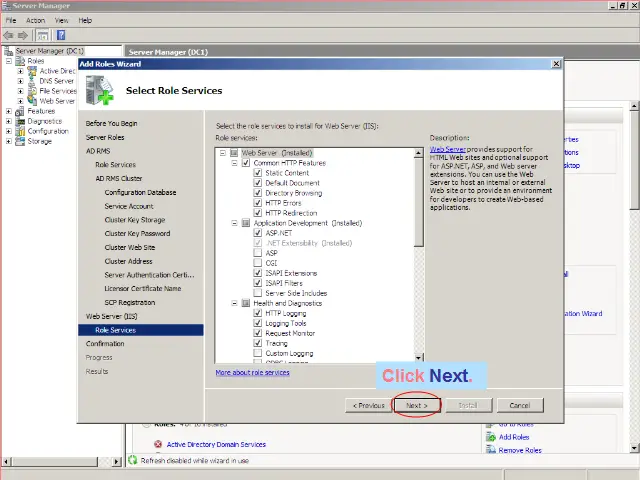Open the View menu
Screen dimensions: 640x480
coord(62,20)
